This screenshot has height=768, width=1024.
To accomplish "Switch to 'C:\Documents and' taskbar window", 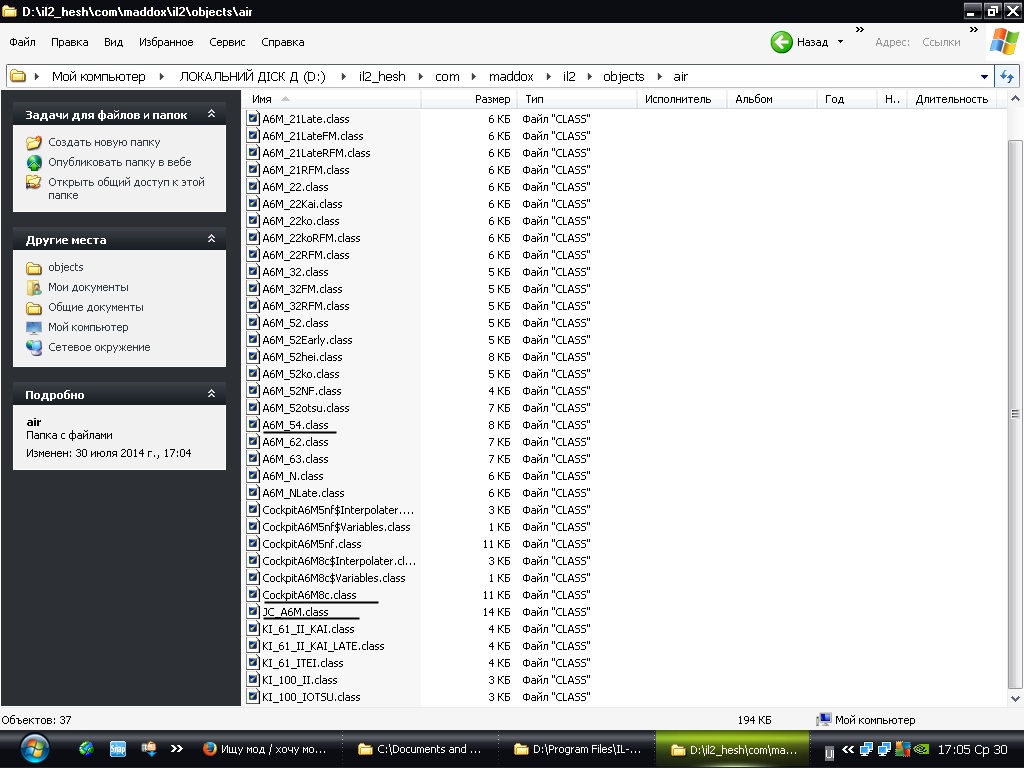I will 421,749.
